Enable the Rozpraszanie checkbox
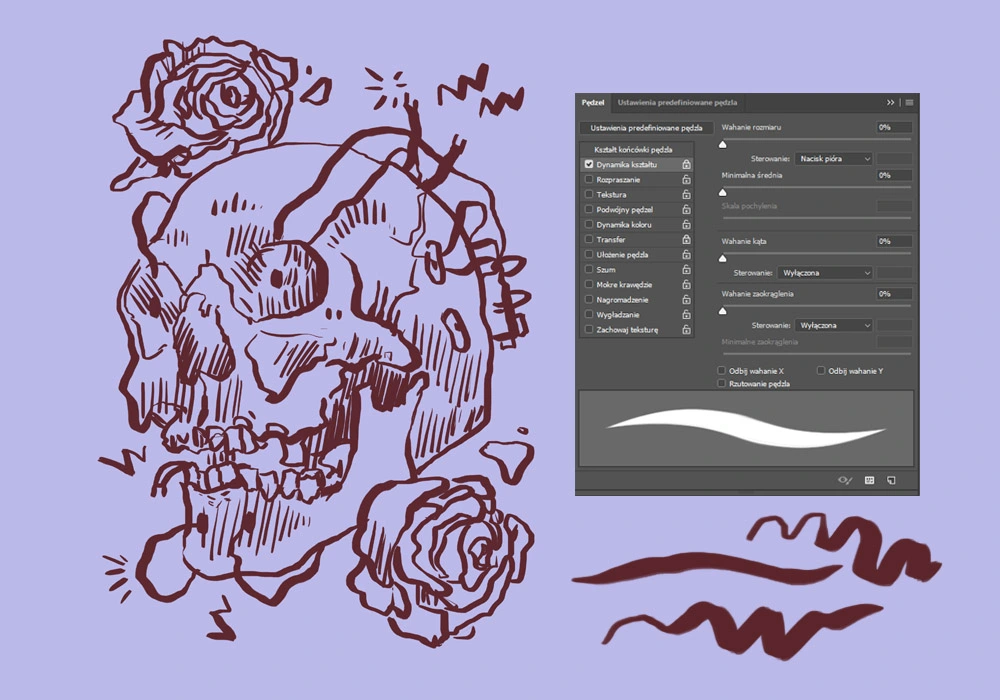The image size is (1000, 700). [x=589, y=179]
